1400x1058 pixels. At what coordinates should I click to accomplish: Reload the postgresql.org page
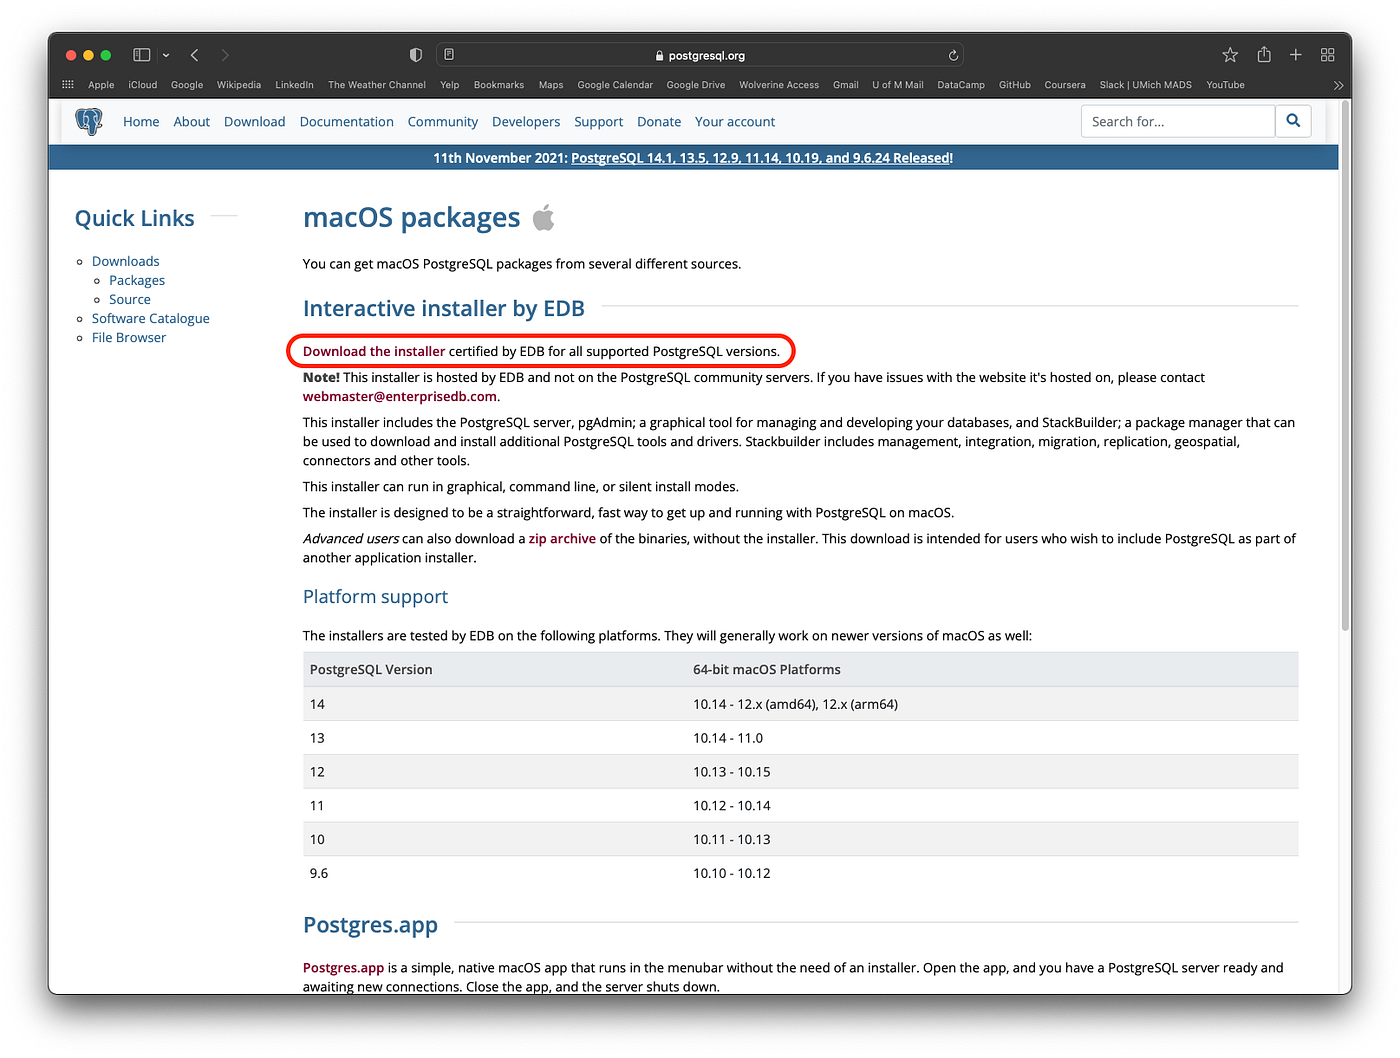point(953,55)
